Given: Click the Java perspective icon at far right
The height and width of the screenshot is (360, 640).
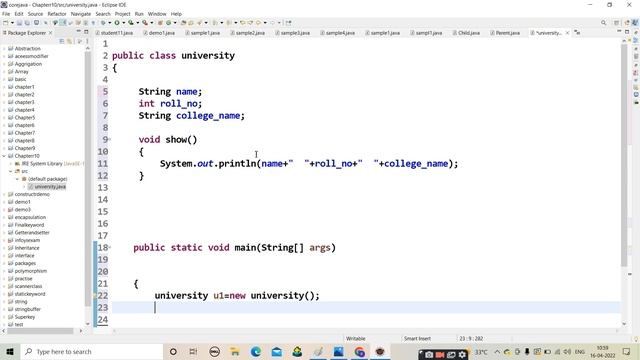Looking at the screenshot, I should pyautogui.click(x=635, y=23).
